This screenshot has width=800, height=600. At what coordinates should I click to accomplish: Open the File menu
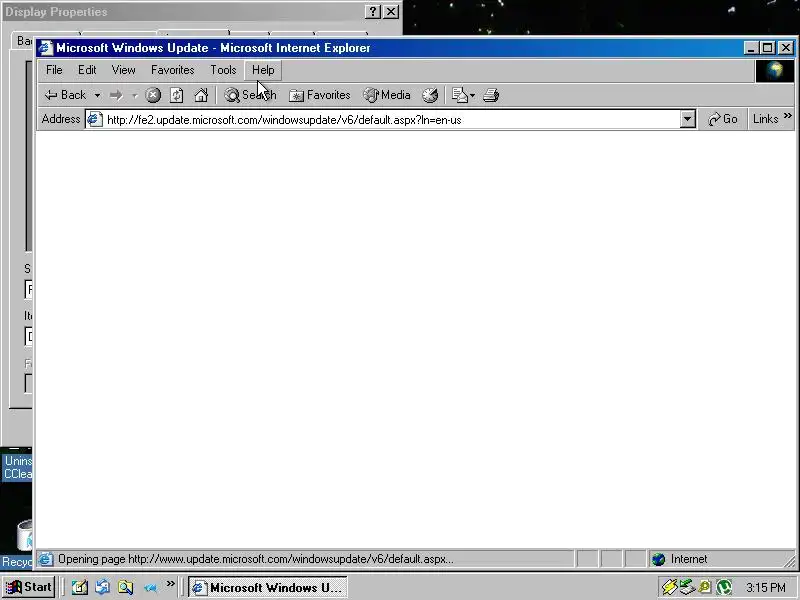click(x=54, y=70)
